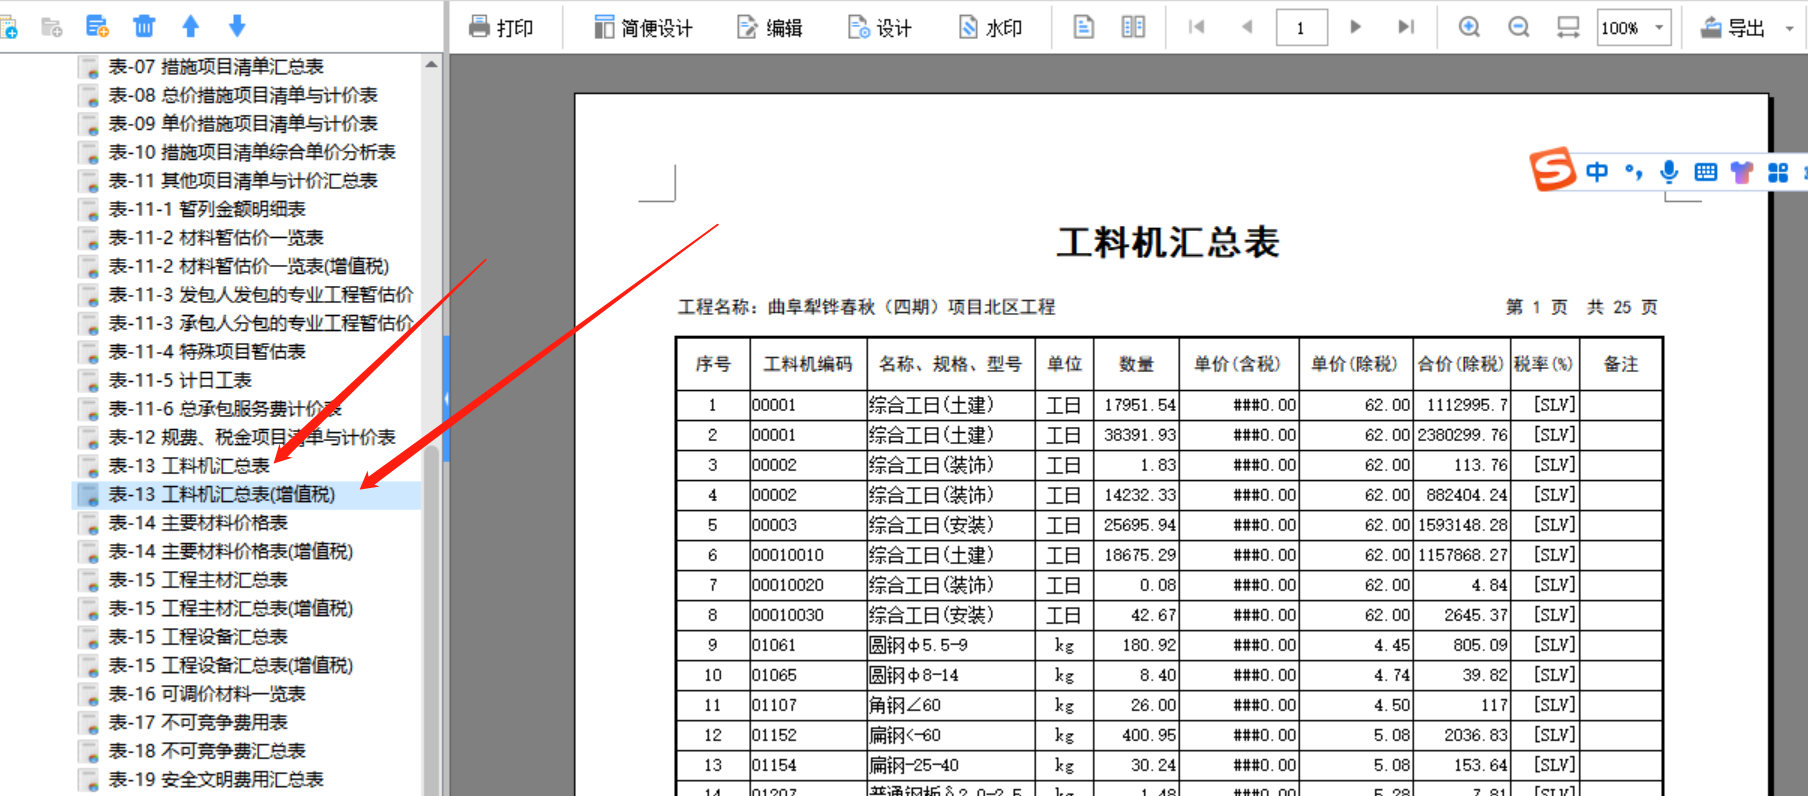Click the grey add folder icon
Image resolution: width=1808 pixels, height=796 pixels.
pyautogui.click(x=52, y=27)
